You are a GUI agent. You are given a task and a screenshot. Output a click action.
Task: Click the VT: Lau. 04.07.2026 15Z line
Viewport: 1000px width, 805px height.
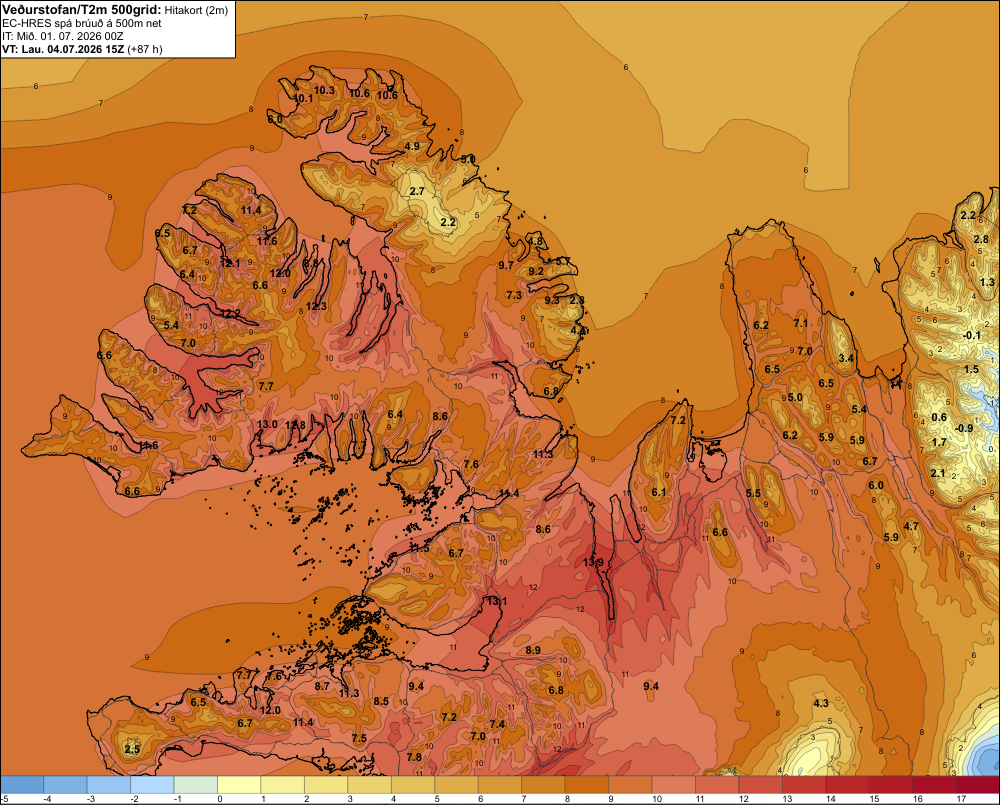coord(82,49)
